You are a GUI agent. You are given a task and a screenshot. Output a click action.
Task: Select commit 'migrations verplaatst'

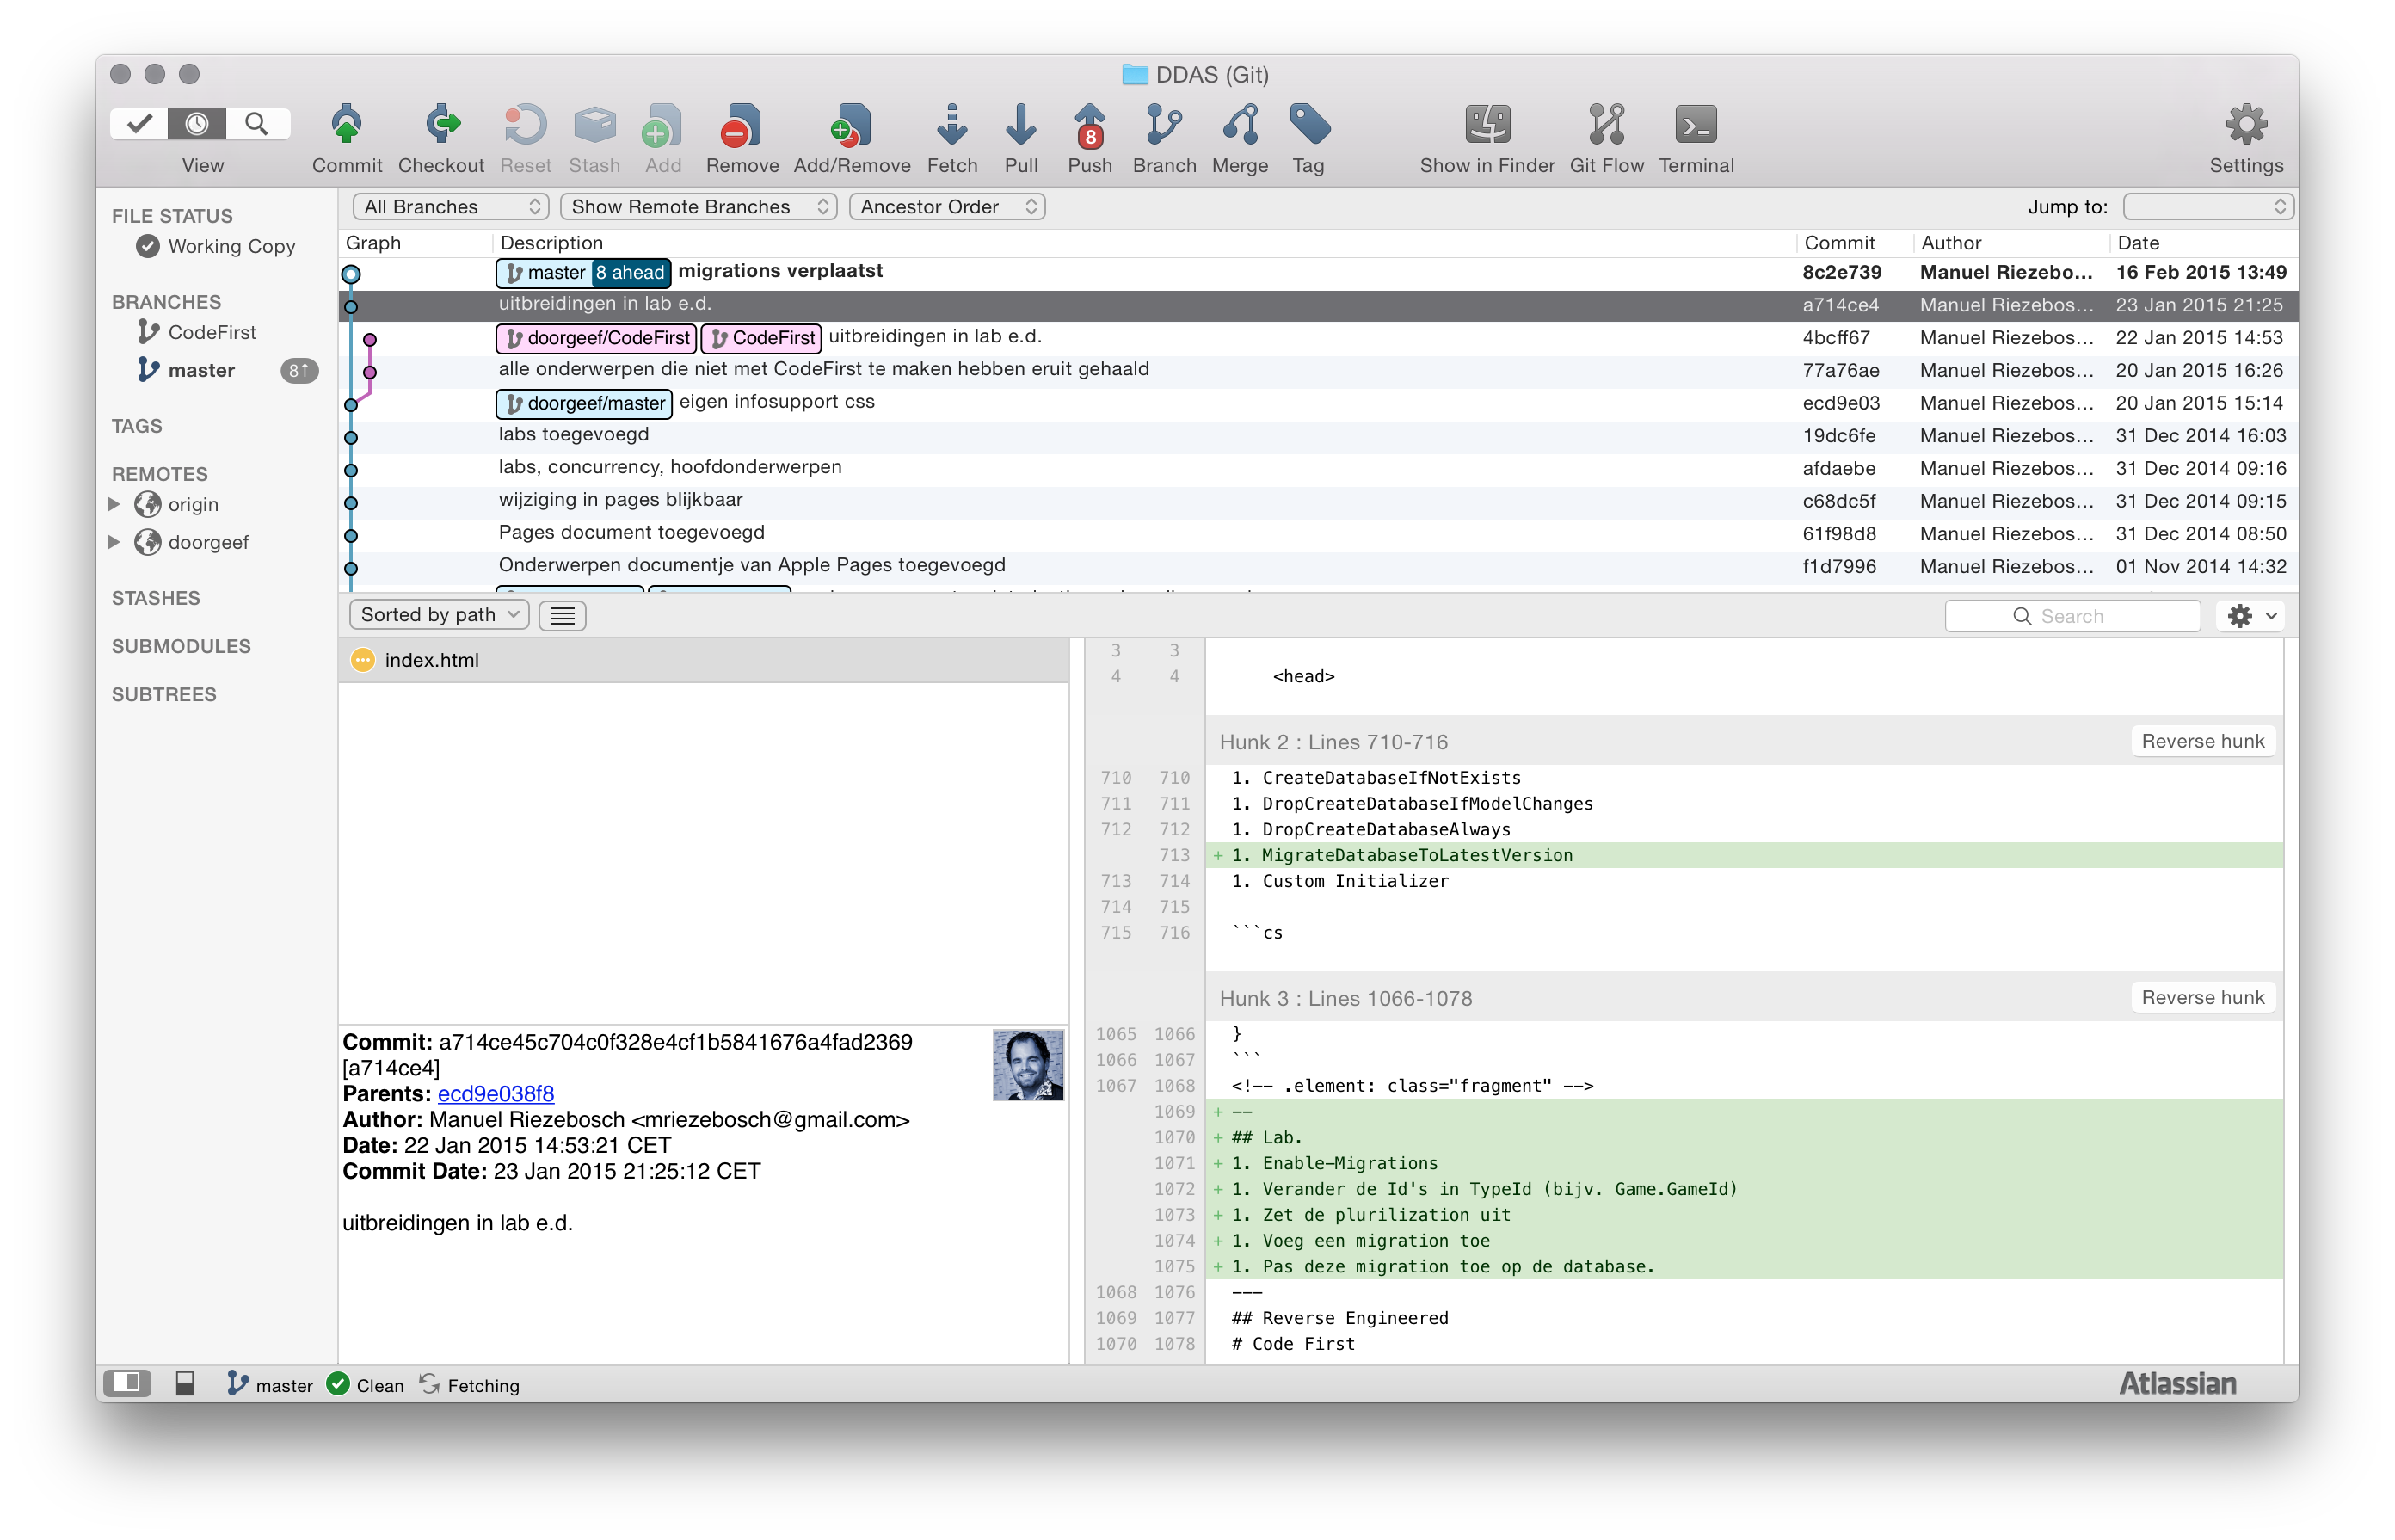pyautogui.click(x=1318, y=272)
